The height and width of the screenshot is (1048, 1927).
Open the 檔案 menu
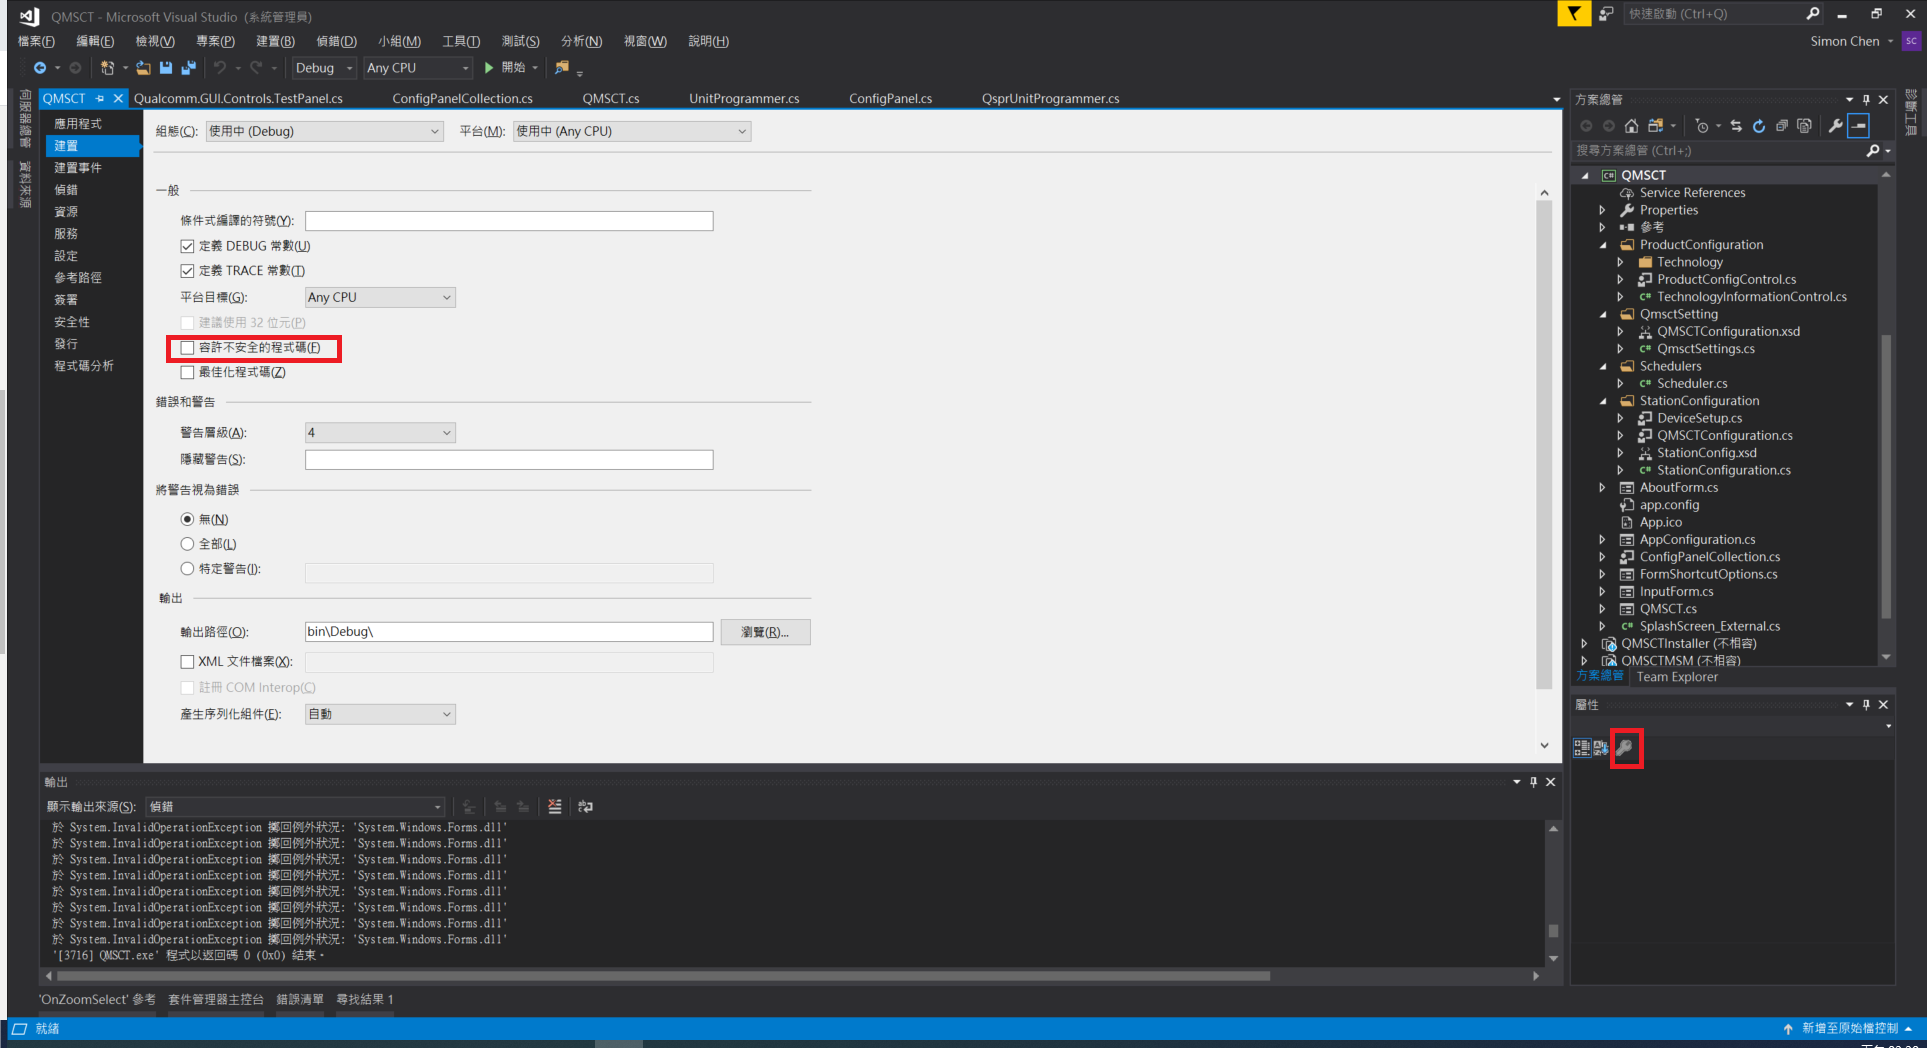[x=36, y=41]
